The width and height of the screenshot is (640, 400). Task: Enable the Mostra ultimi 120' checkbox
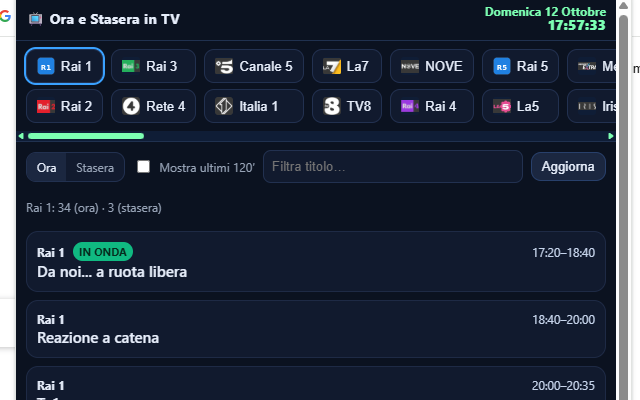(144, 167)
